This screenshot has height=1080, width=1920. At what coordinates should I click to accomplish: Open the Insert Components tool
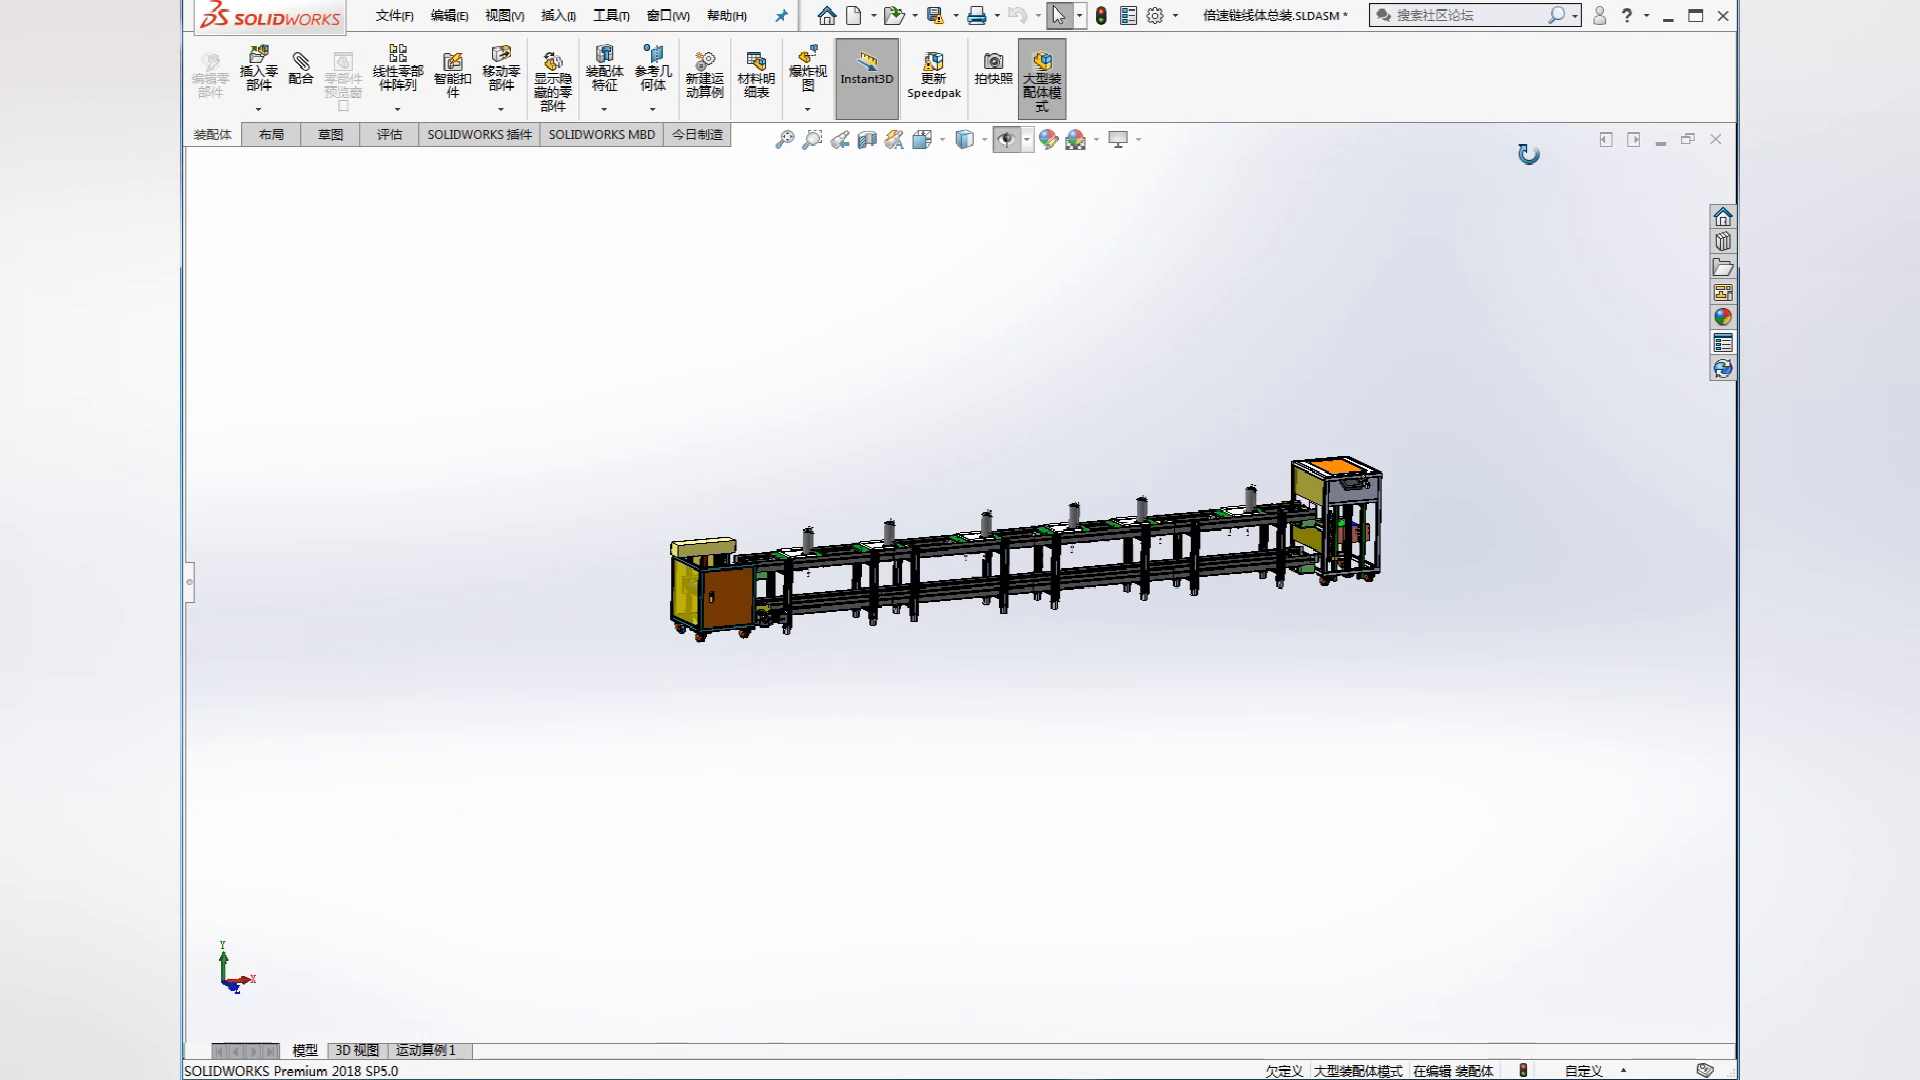point(258,68)
